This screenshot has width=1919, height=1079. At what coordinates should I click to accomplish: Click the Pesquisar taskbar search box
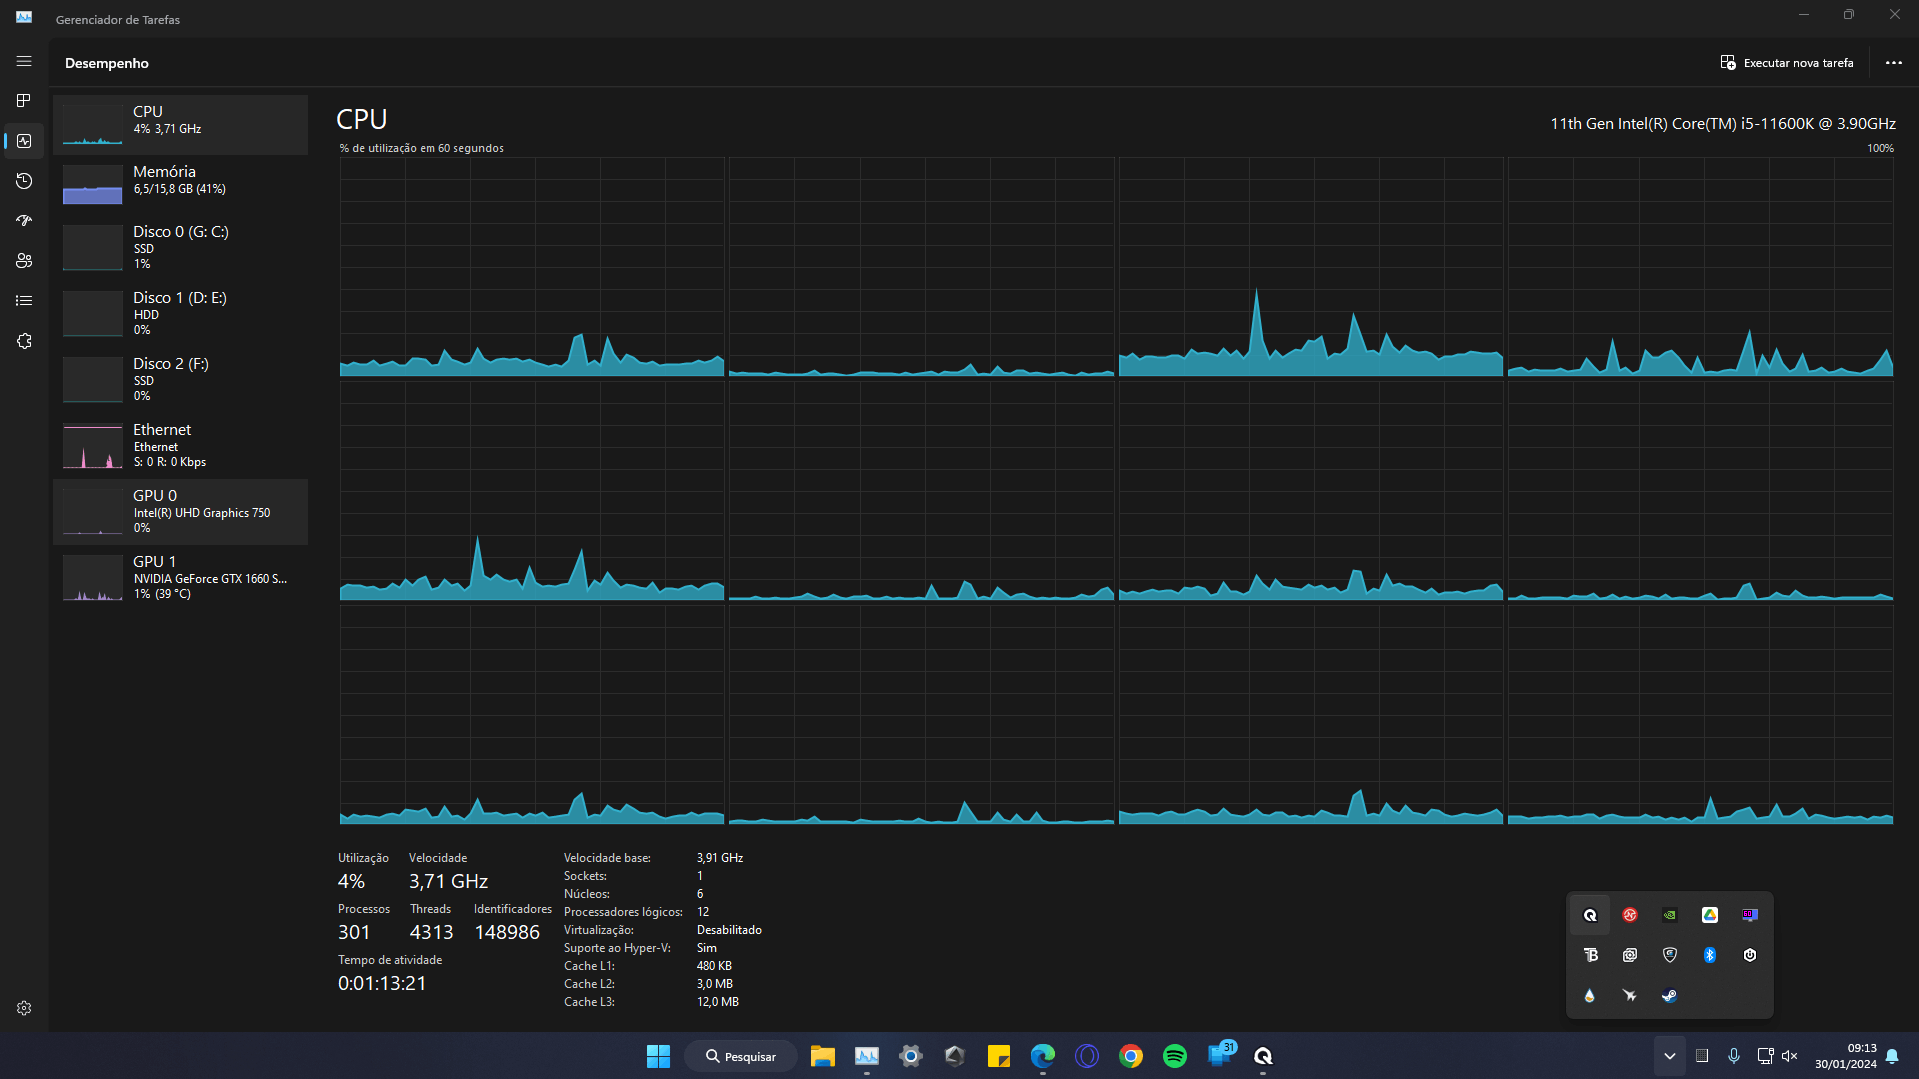point(741,1056)
